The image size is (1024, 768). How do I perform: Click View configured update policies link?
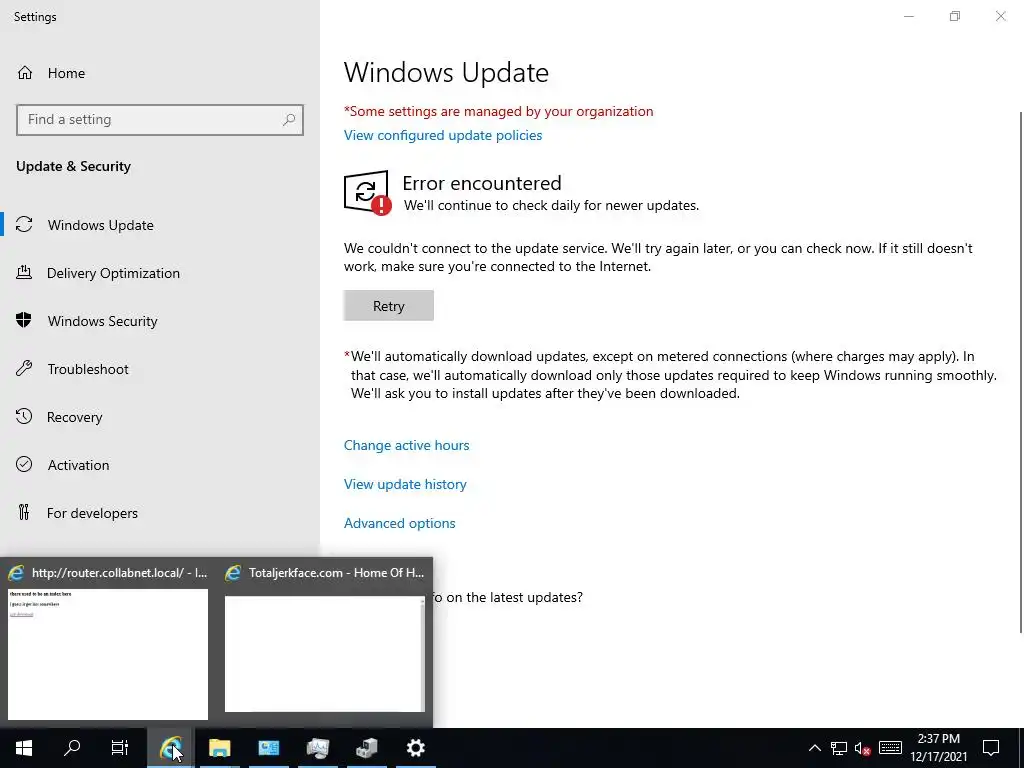[443, 135]
